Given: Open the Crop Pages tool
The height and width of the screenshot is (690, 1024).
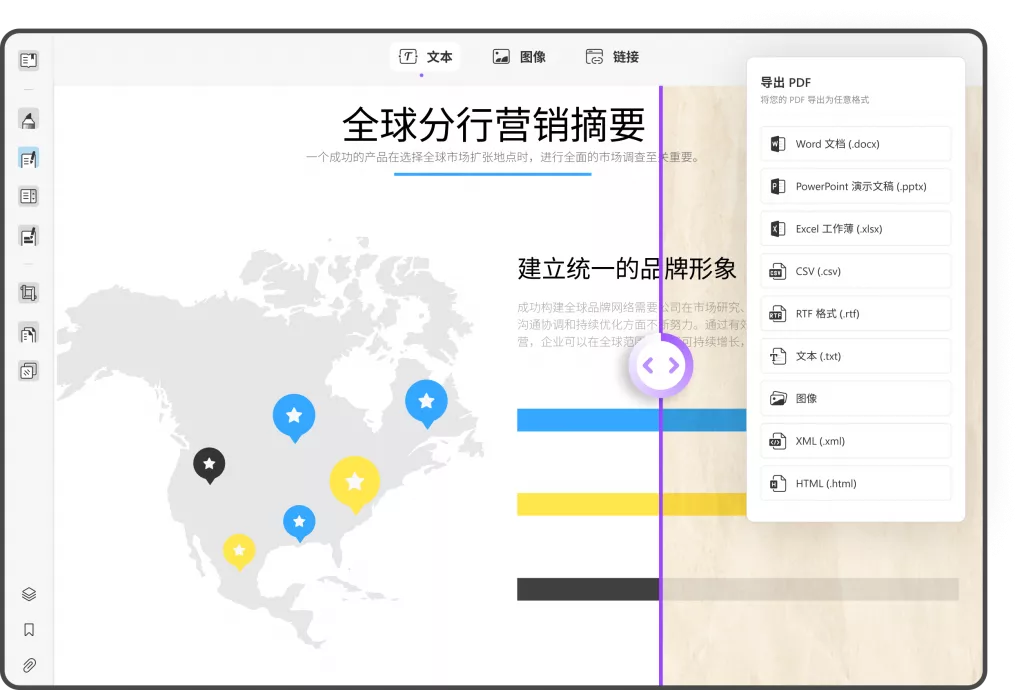Looking at the screenshot, I should (28, 293).
